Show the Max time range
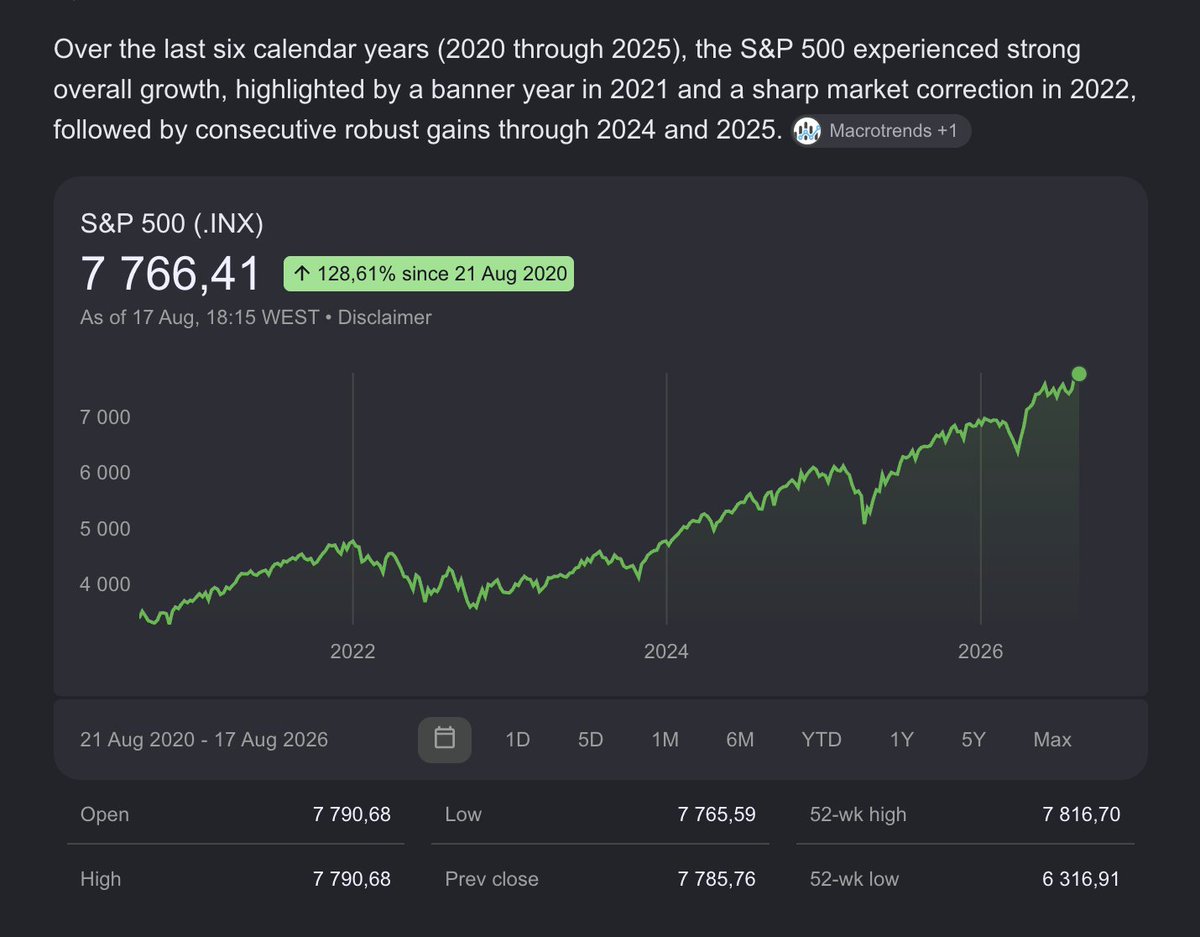Screen dimensions: 1200x937 [1052, 740]
